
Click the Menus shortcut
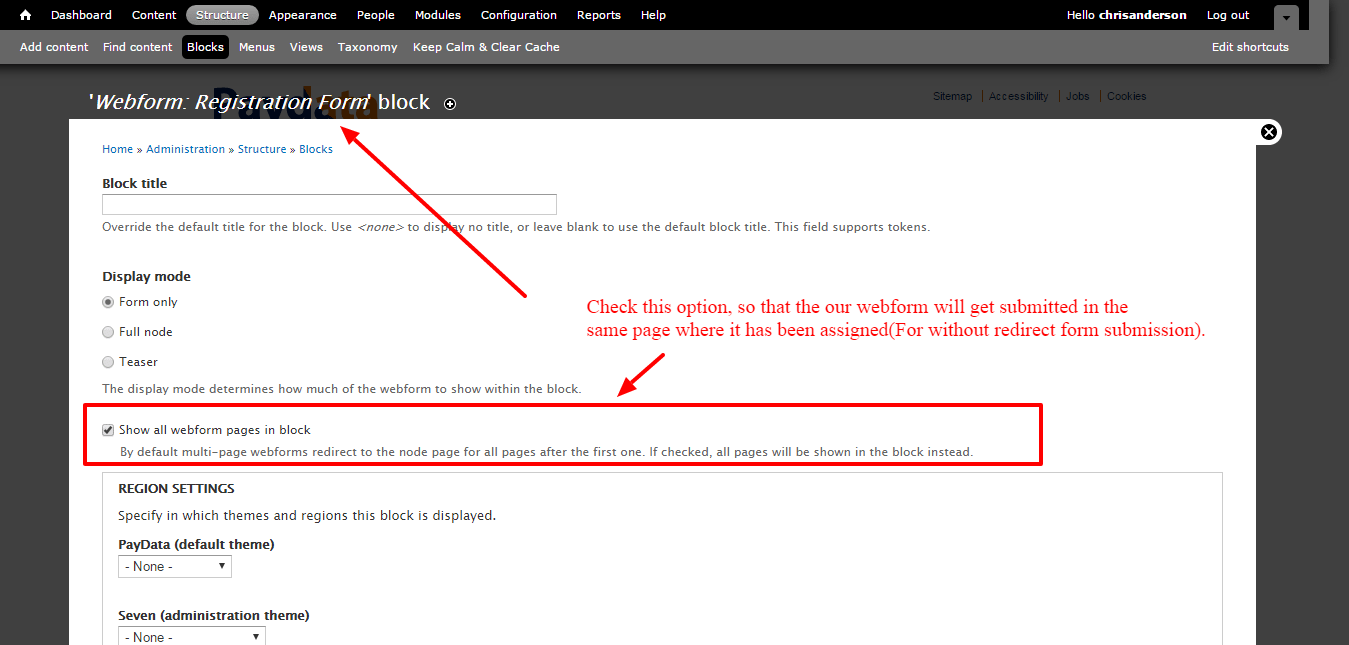pyautogui.click(x=257, y=47)
